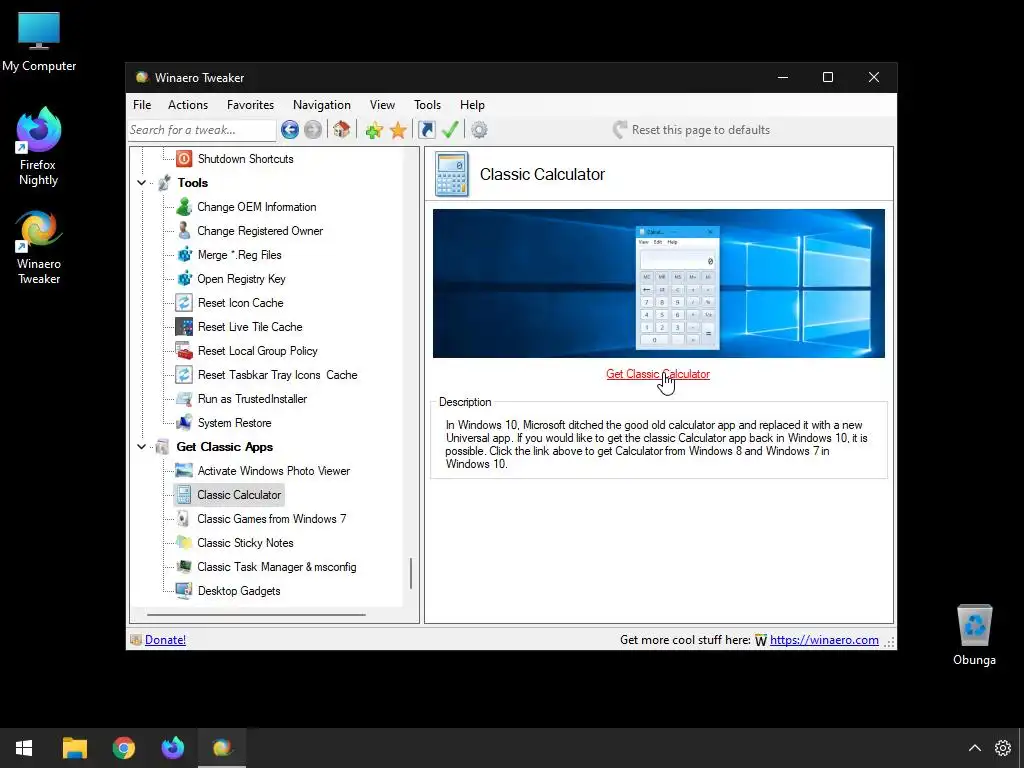1024x768 pixels.
Task: Click the Open Registry Key icon
Action: [x=184, y=279]
